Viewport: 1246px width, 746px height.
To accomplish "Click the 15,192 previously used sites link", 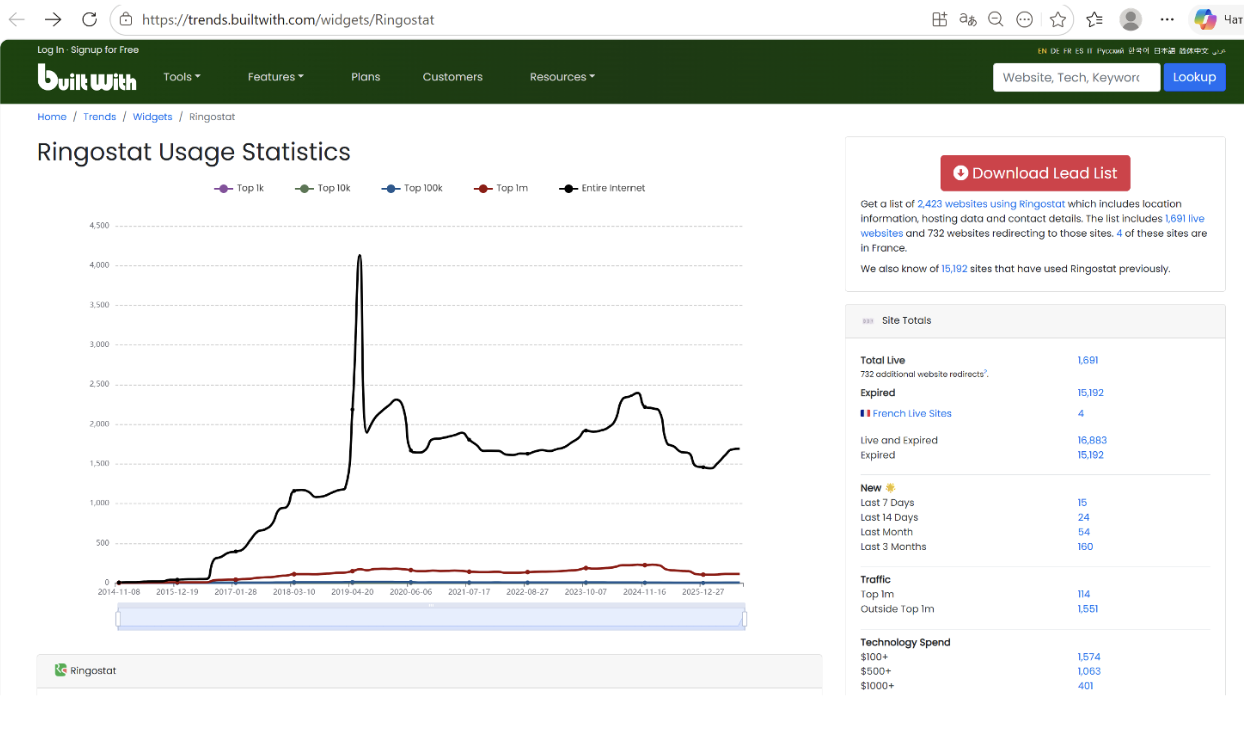I will click(954, 269).
